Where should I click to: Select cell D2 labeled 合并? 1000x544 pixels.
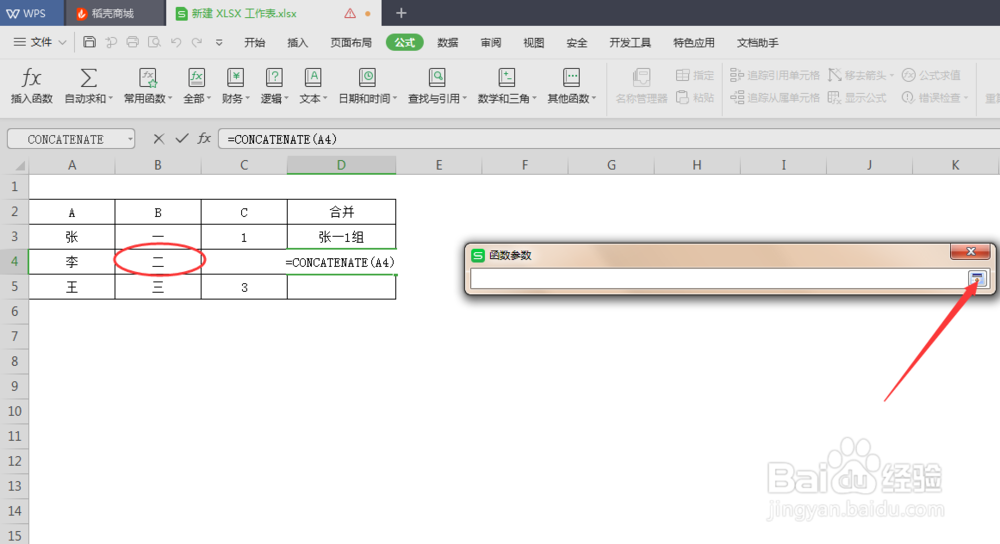(341, 212)
